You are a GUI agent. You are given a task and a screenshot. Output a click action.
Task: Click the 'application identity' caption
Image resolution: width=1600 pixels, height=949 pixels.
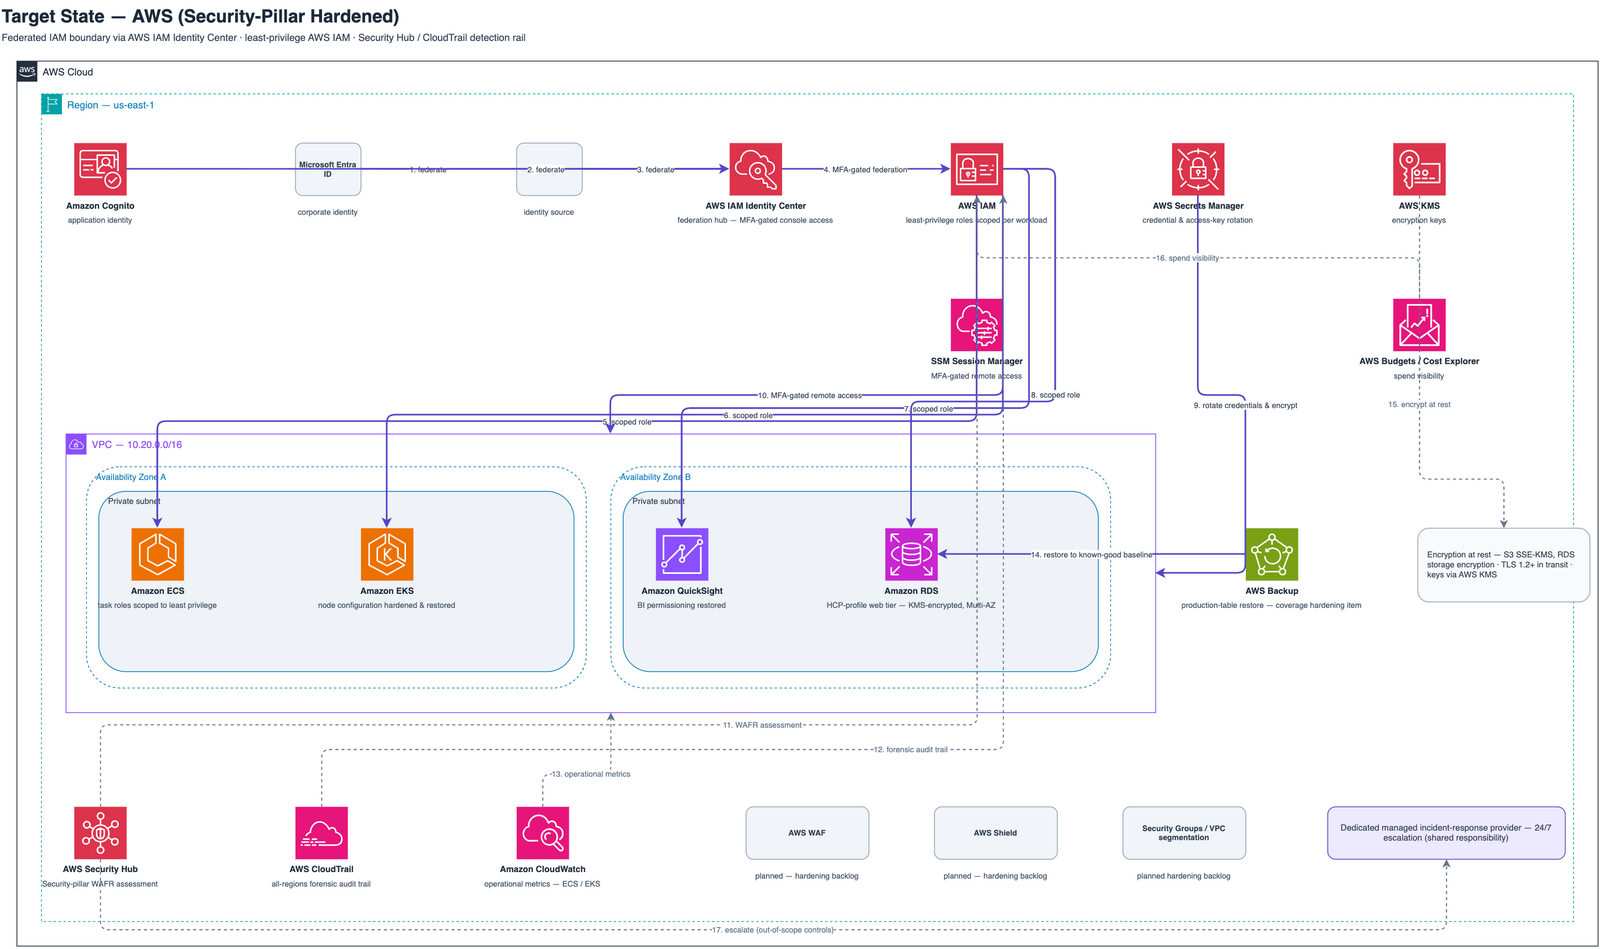point(100,220)
